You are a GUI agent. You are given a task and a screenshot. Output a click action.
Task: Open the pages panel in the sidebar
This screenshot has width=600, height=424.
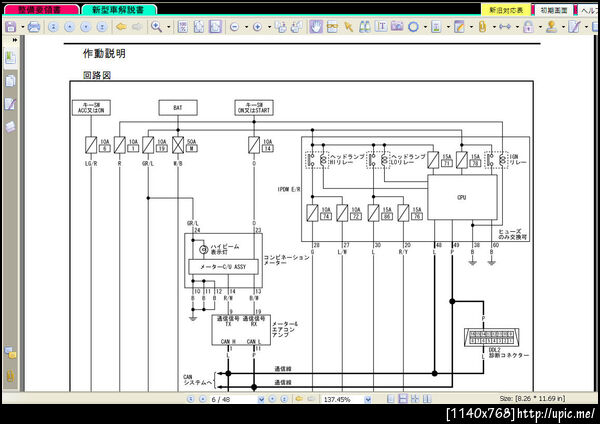point(10,81)
